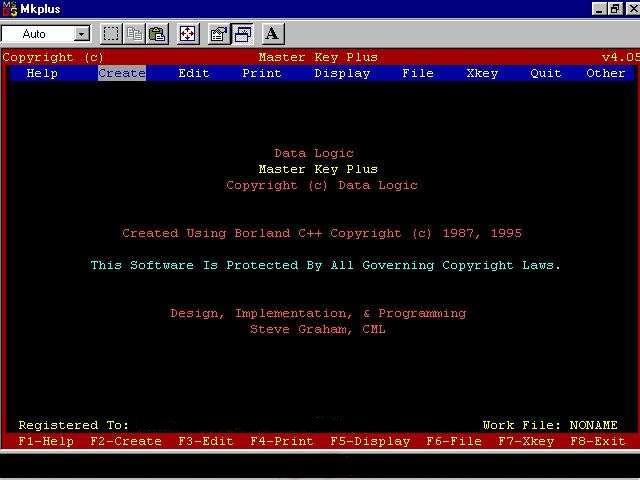Choose Quit in the menu bar
Image resolution: width=640 pixels, height=480 pixels.
pos(546,73)
